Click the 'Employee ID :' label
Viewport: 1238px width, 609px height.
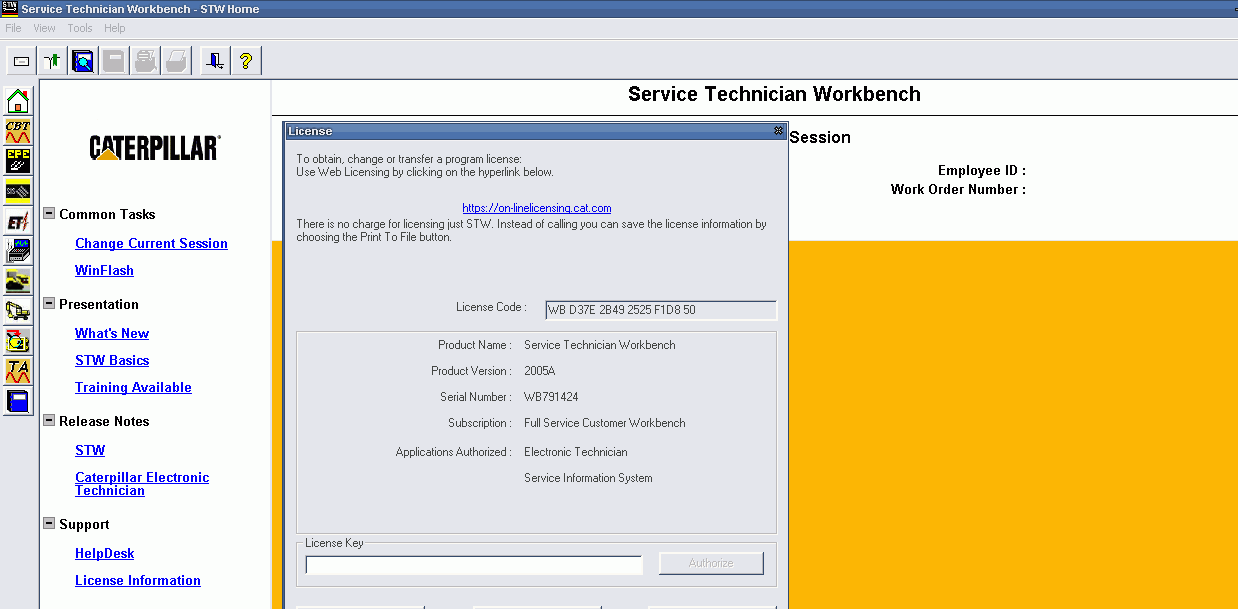click(982, 171)
